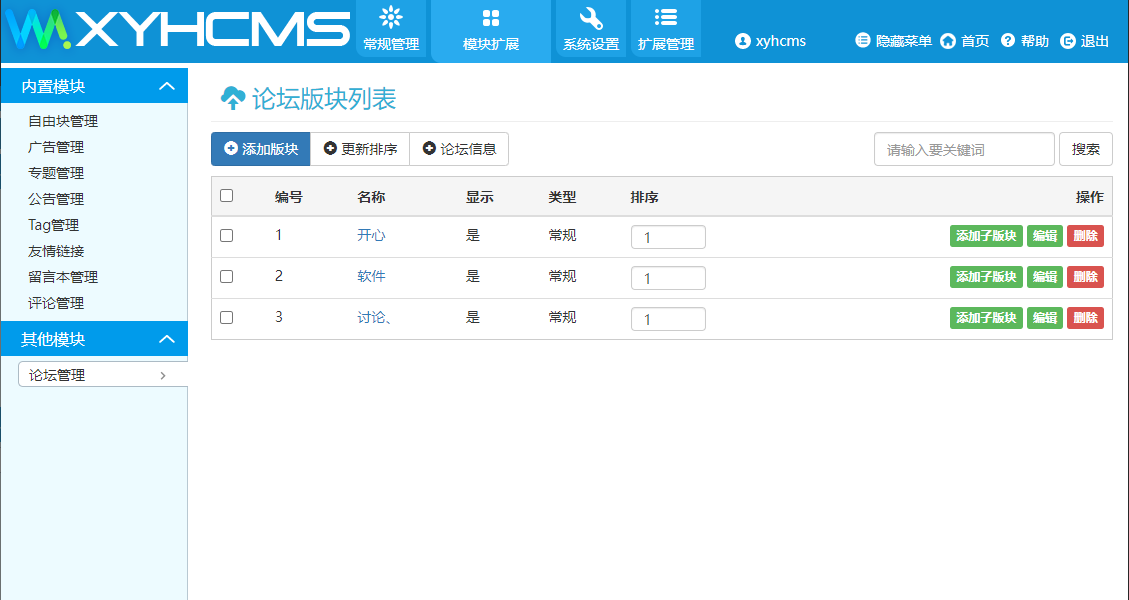
Task: Click the 排序 field for 开心 row
Action: [668, 237]
